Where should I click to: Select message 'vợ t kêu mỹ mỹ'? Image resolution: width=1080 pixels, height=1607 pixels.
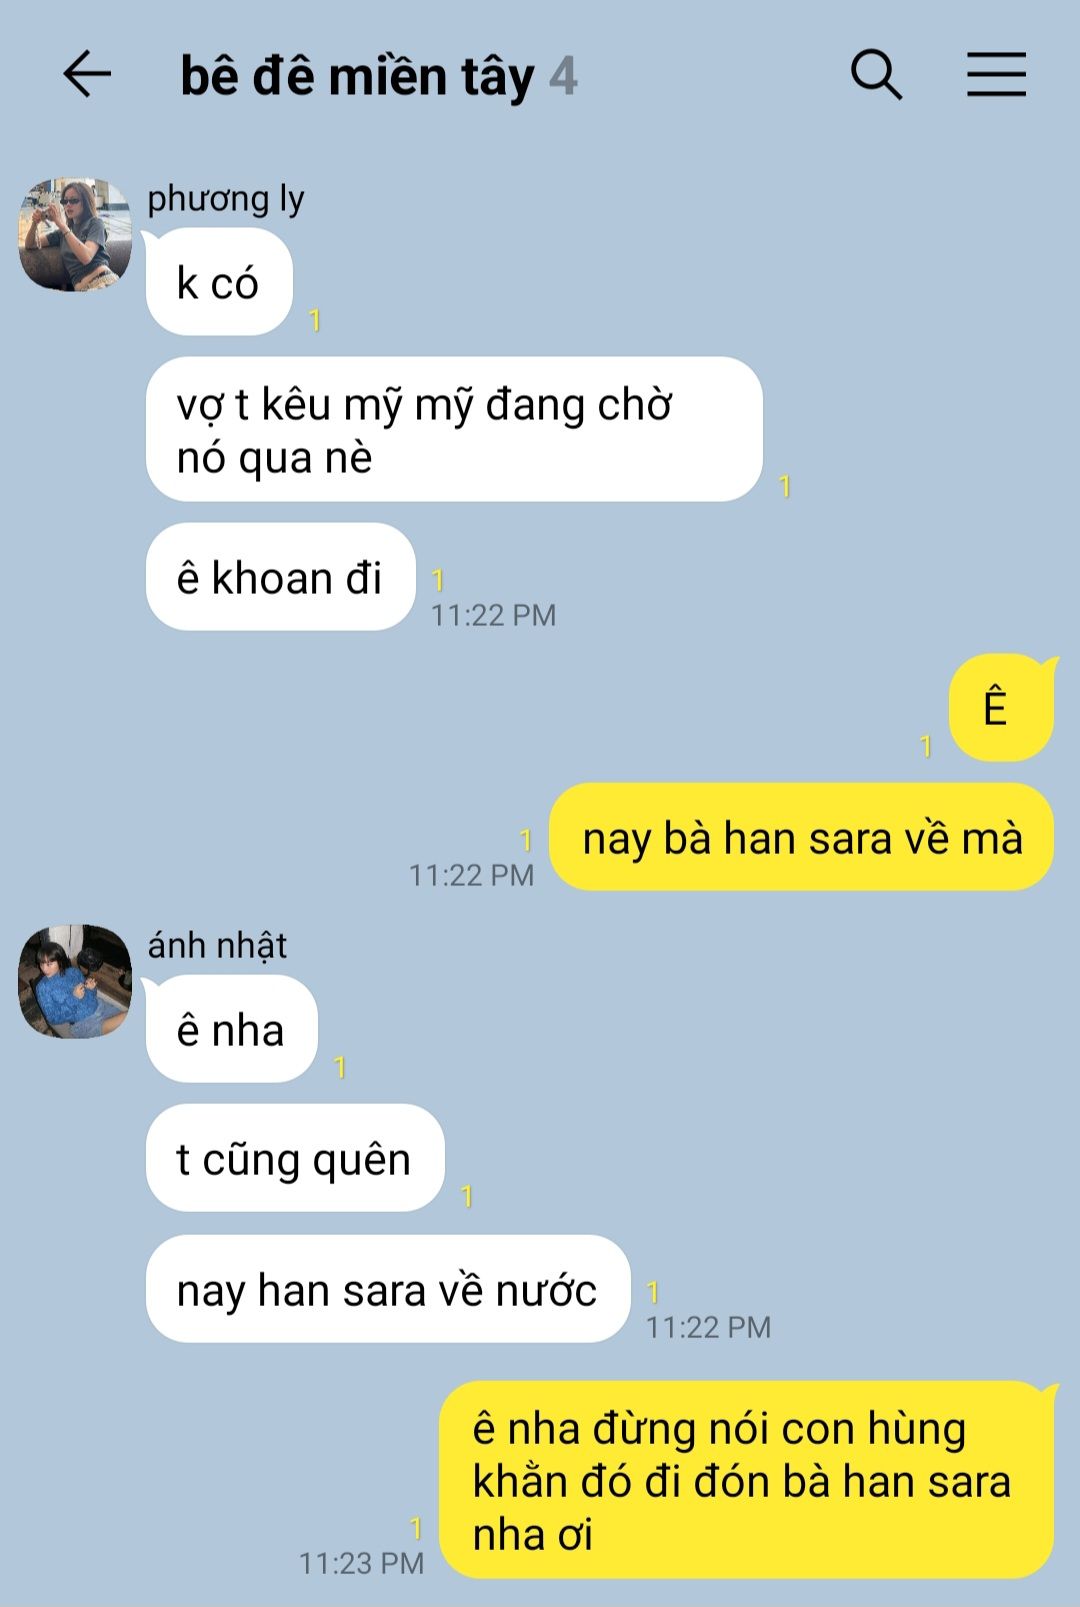point(454,430)
